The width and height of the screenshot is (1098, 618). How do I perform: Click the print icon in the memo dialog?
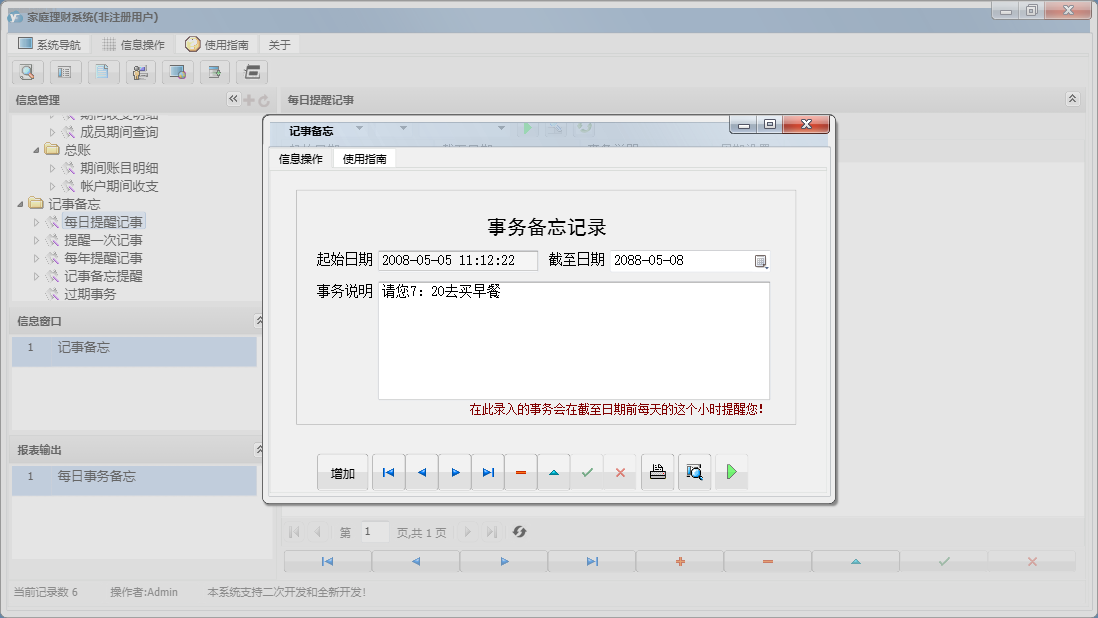pos(657,471)
